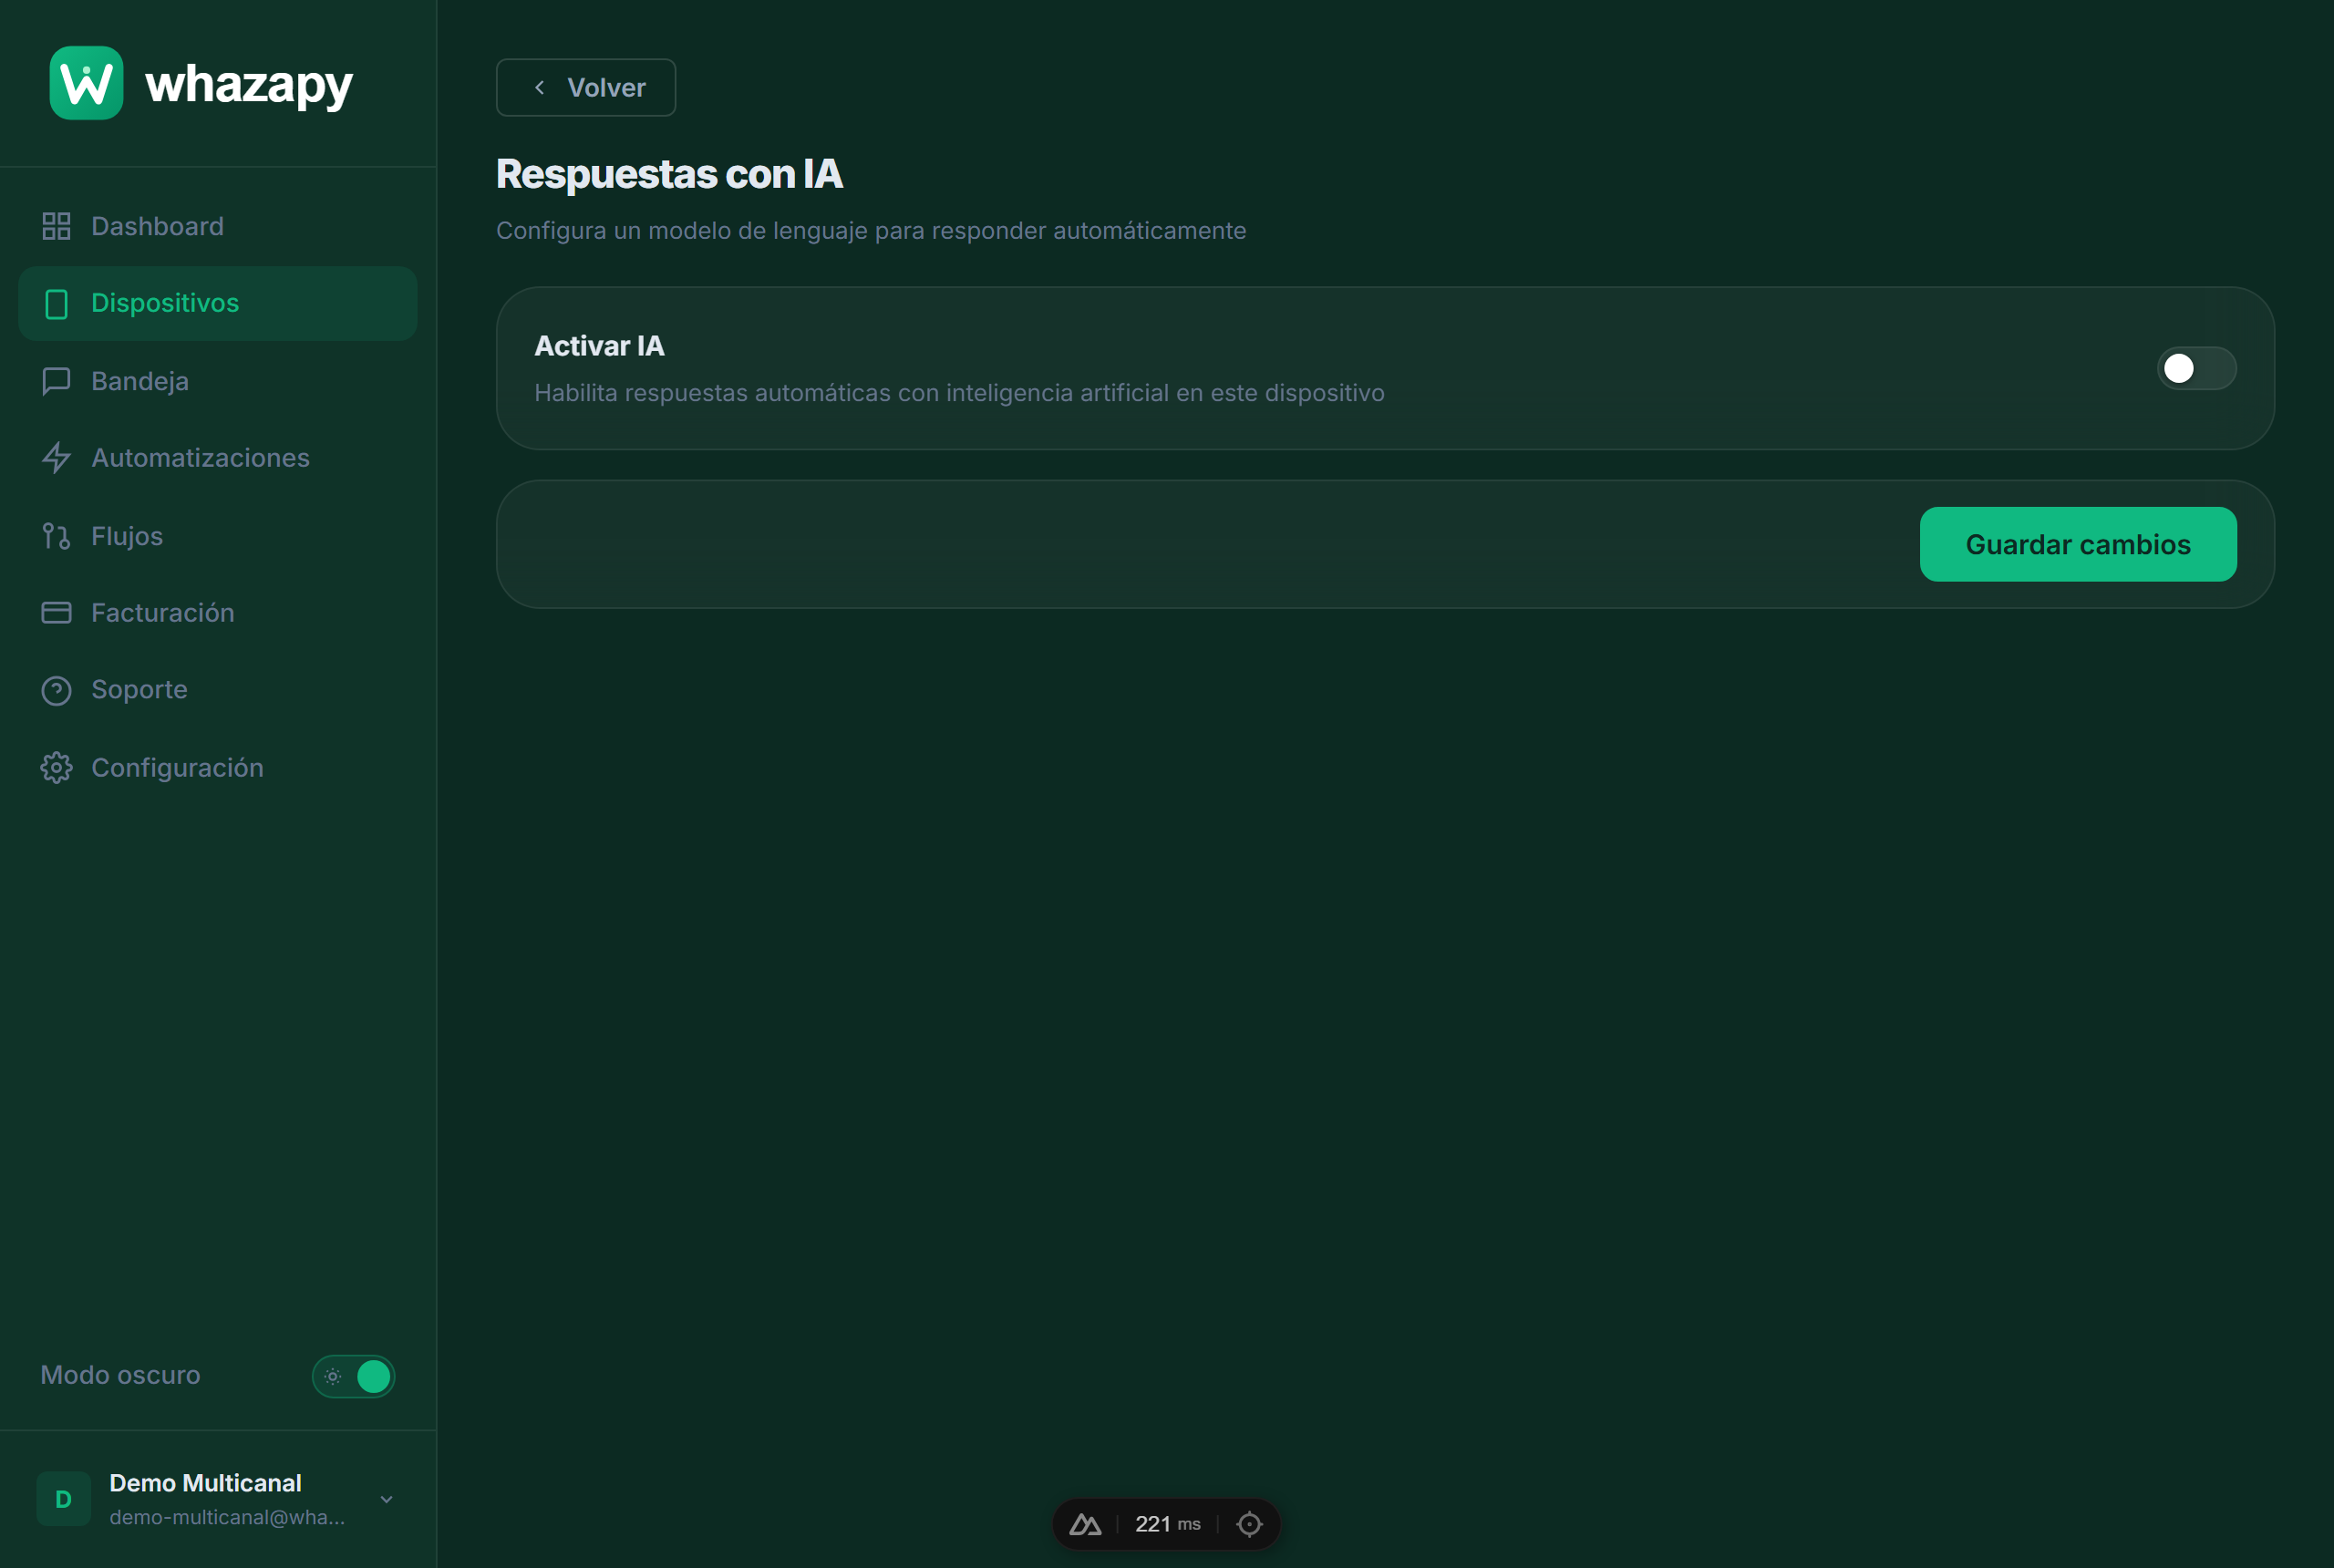Click the devtools inspector target icon
Image resolution: width=2334 pixels, height=1568 pixels.
tap(1249, 1524)
